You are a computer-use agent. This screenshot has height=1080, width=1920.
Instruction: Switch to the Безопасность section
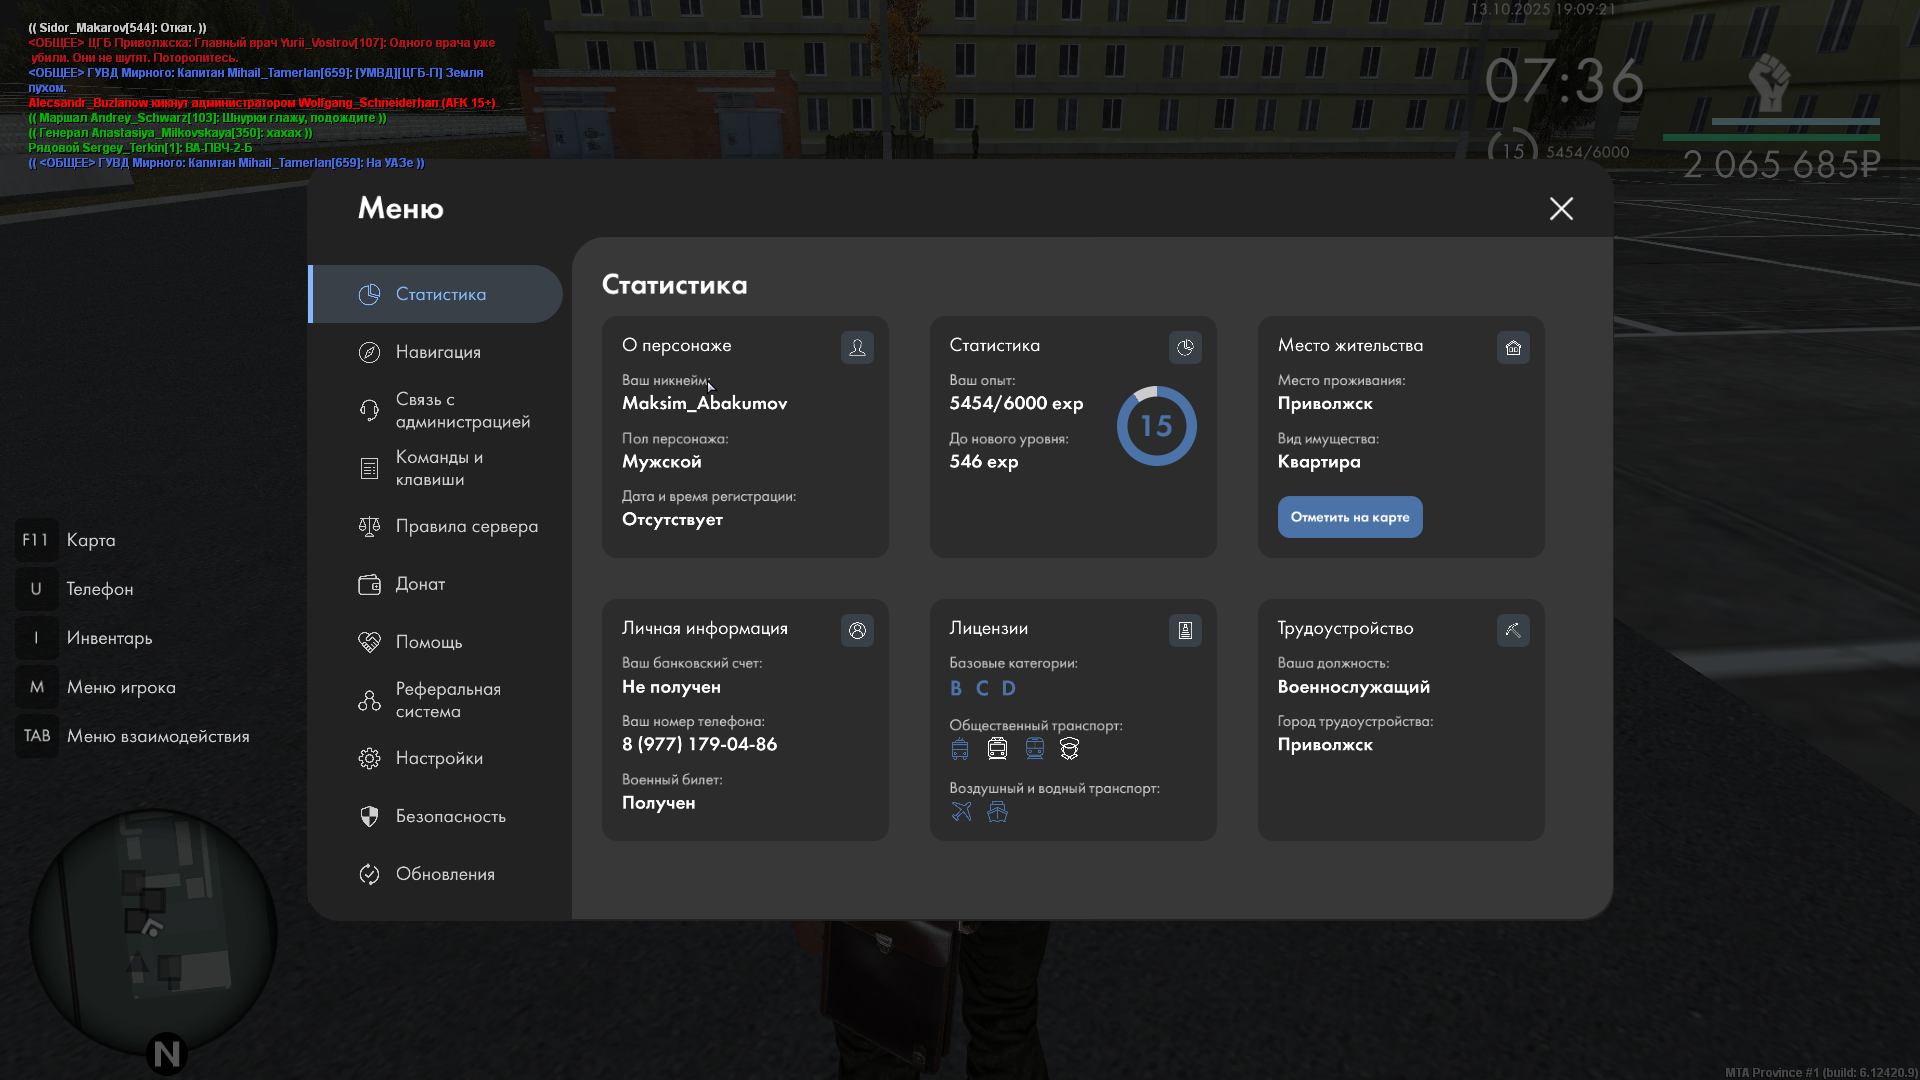[x=450, y=816]
